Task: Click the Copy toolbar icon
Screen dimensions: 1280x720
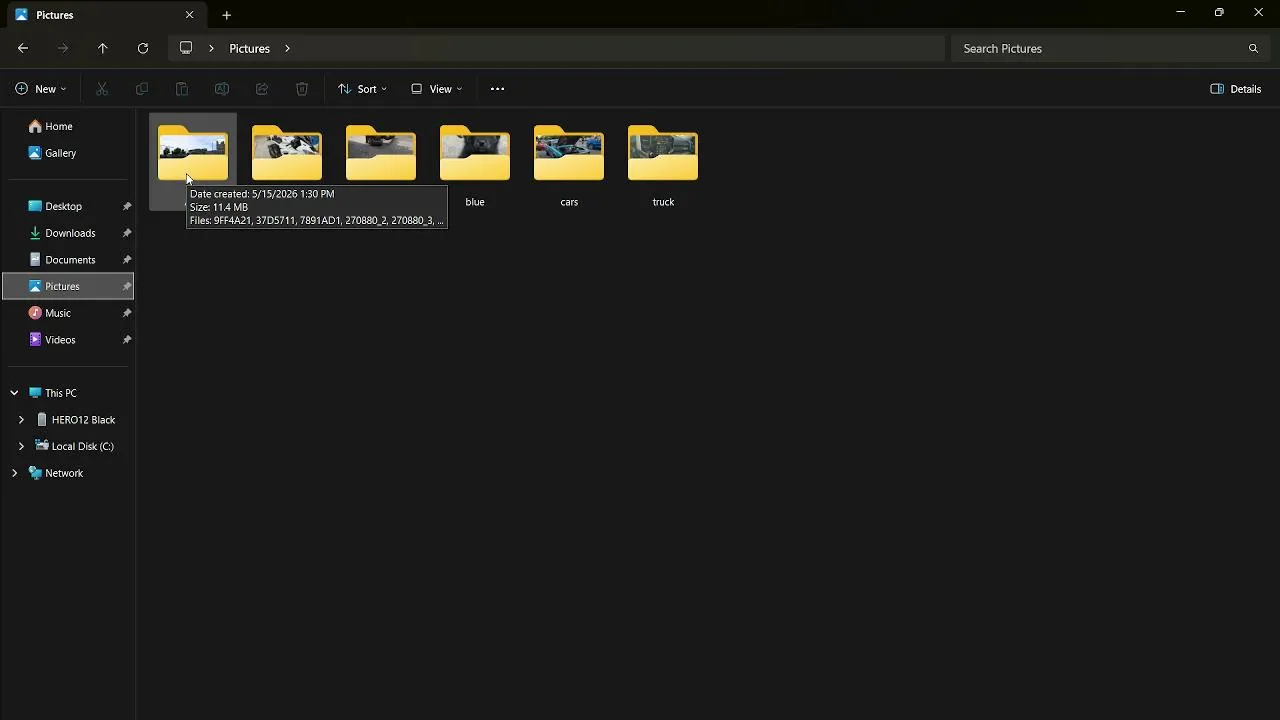Action: click(142, 89)
